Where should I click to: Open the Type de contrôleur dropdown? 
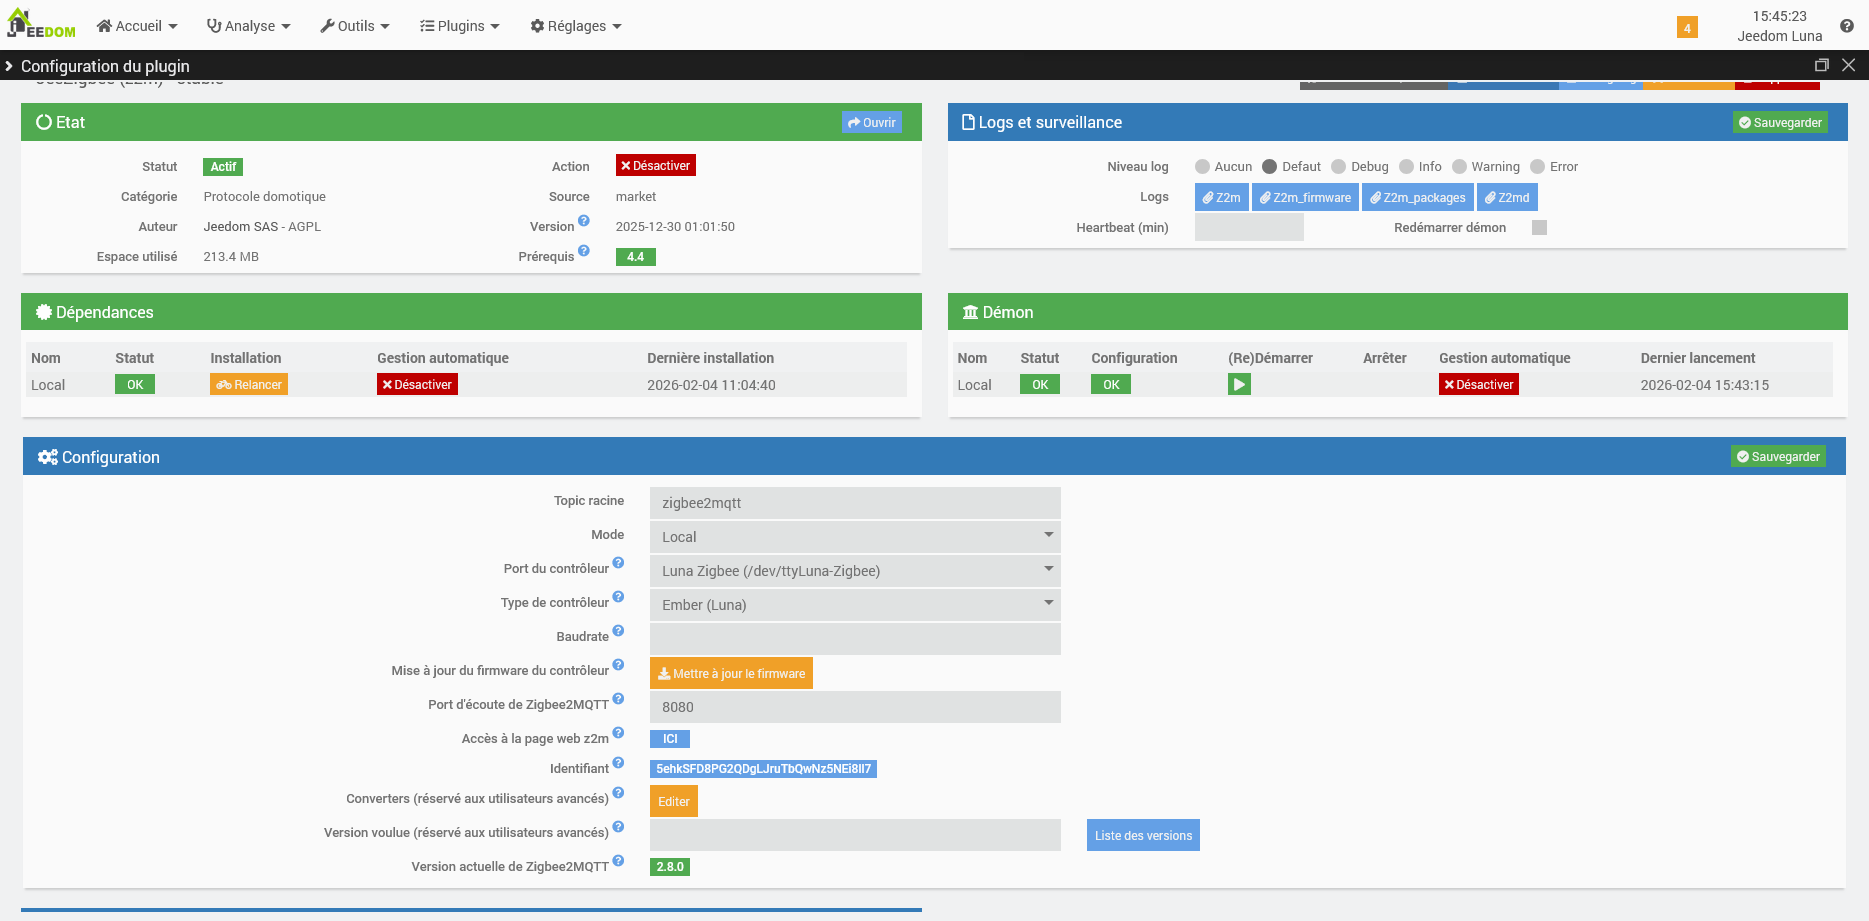click(x=854, y=605)
